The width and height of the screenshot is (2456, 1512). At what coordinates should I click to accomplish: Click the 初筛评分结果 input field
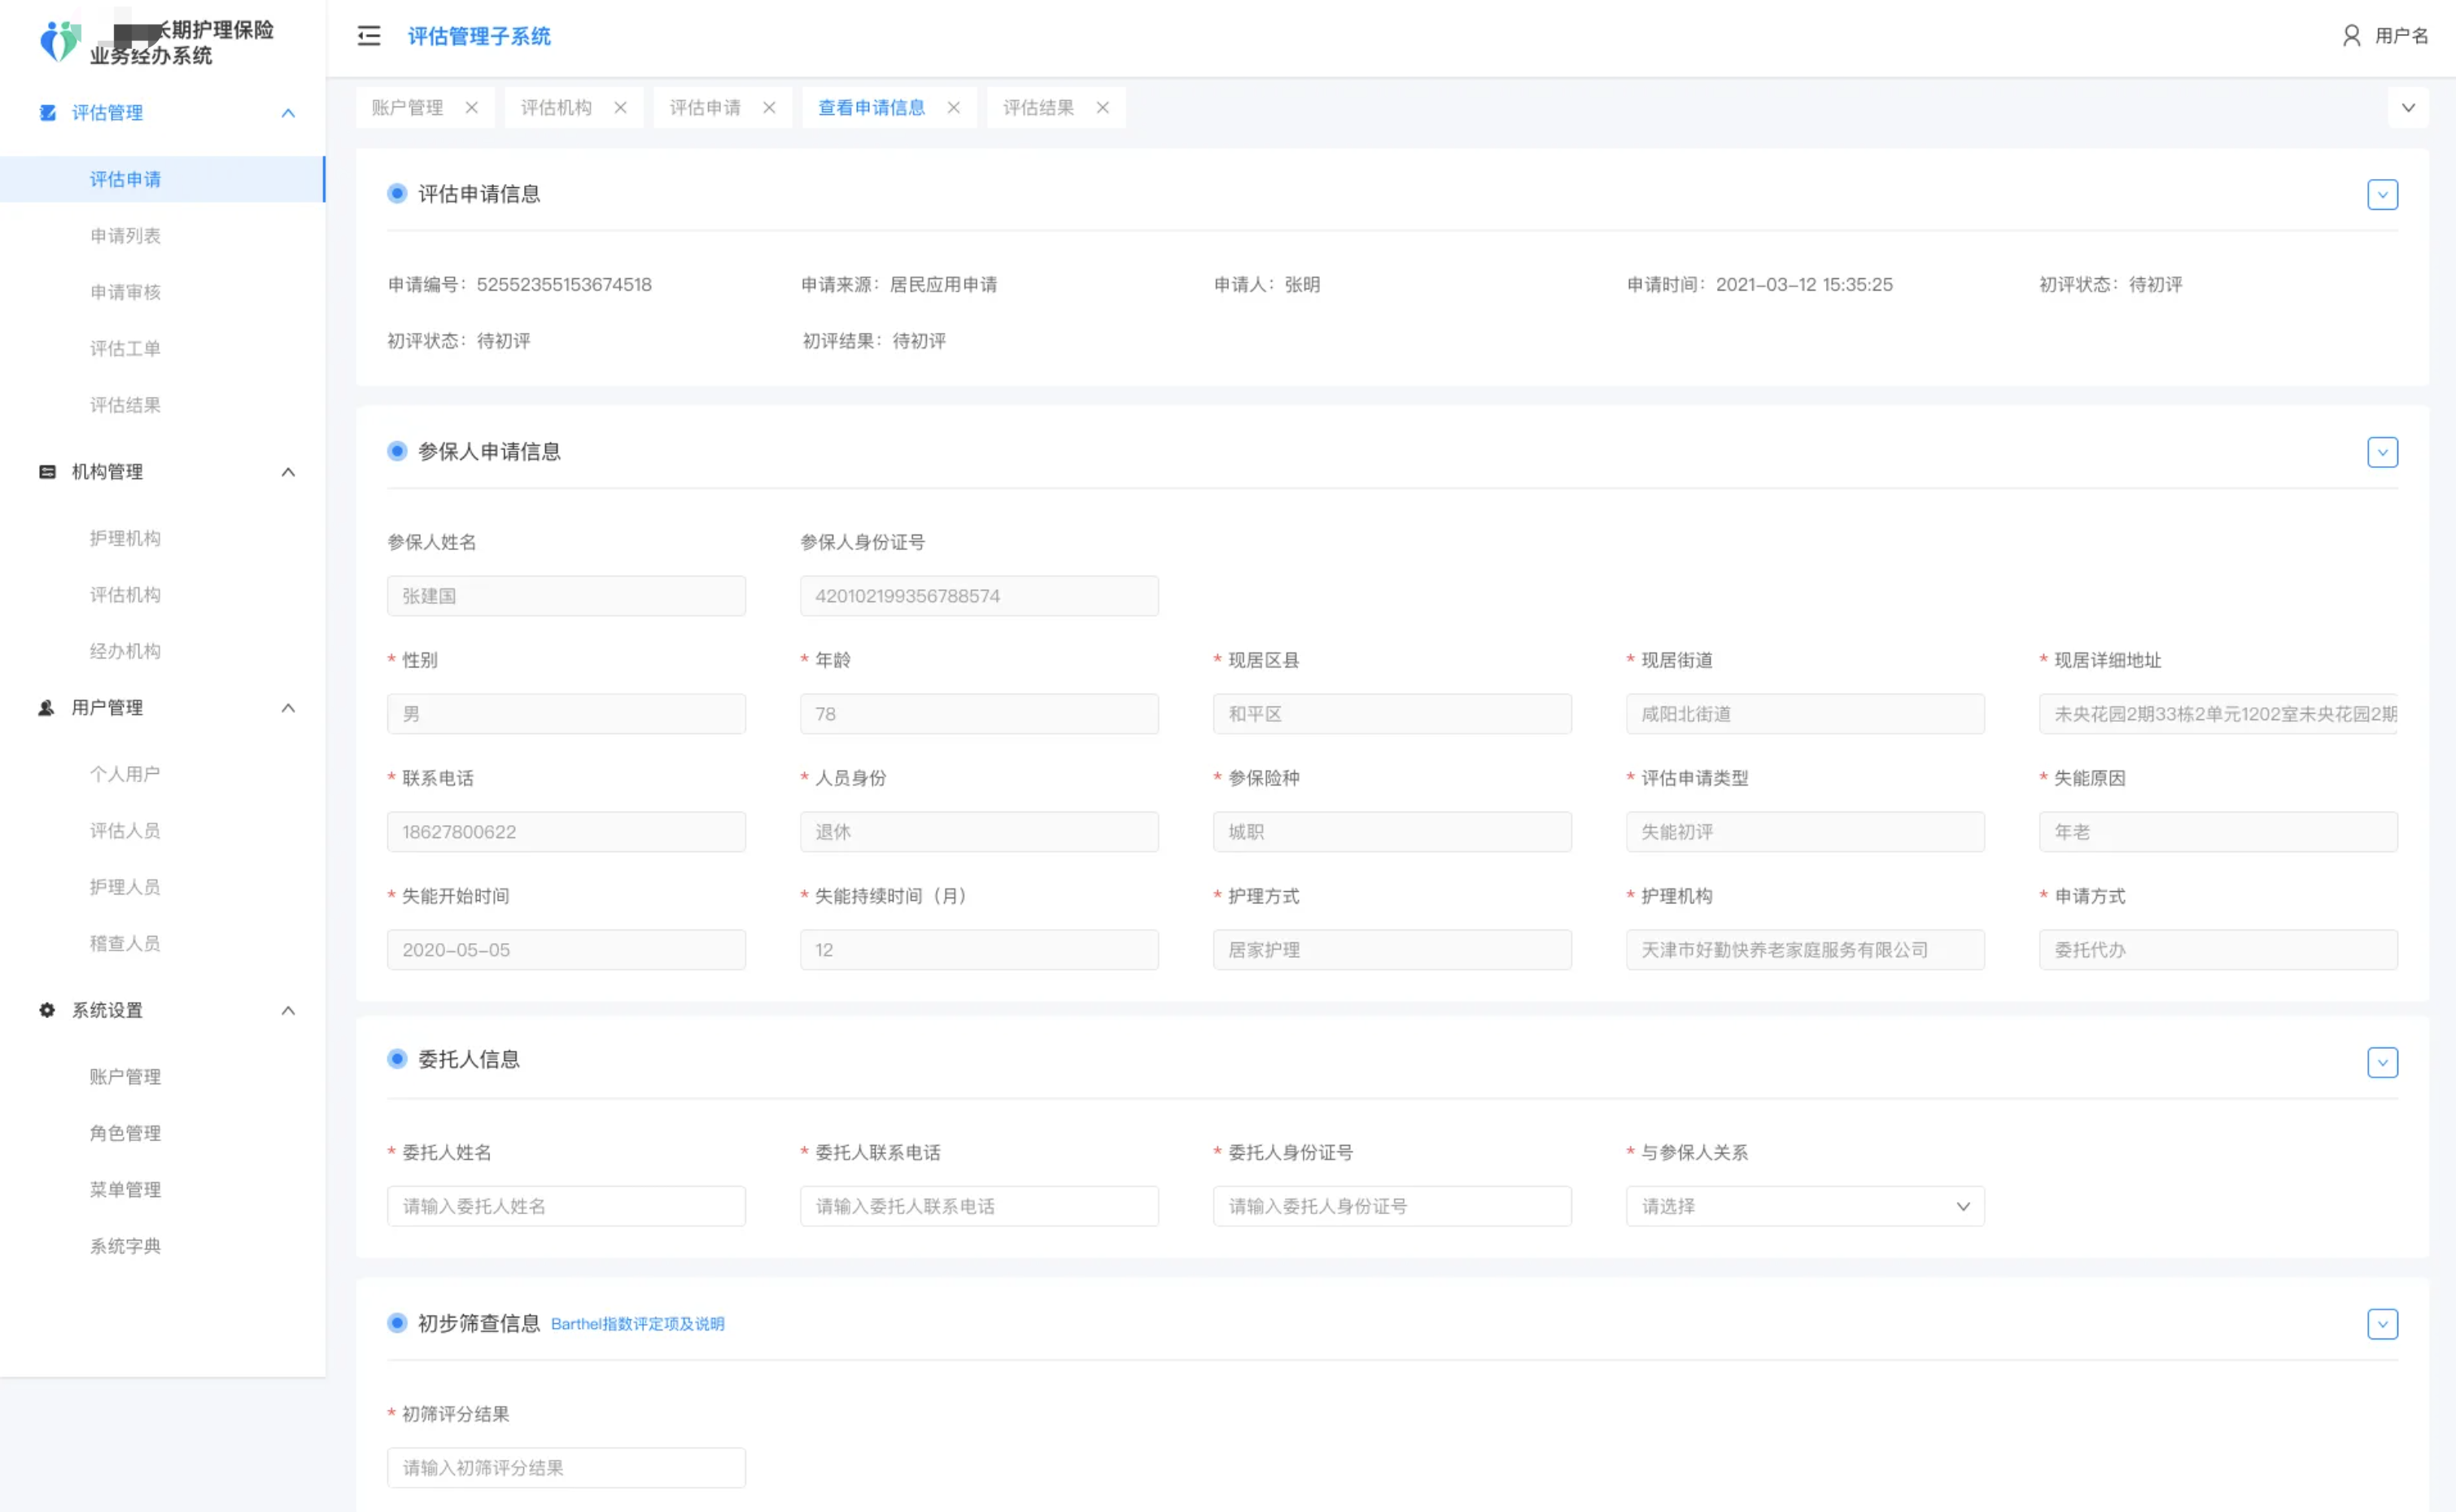tap(566, 1468)
